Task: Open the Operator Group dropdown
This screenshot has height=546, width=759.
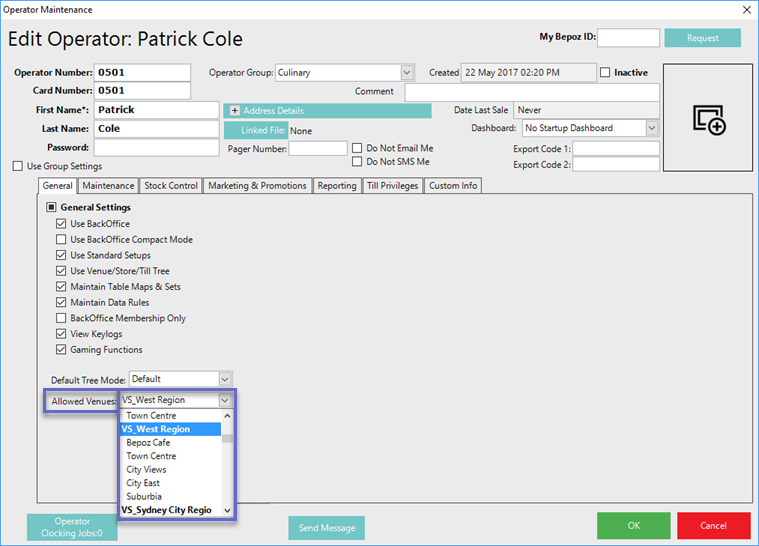Action: click(x=406, y=73)
